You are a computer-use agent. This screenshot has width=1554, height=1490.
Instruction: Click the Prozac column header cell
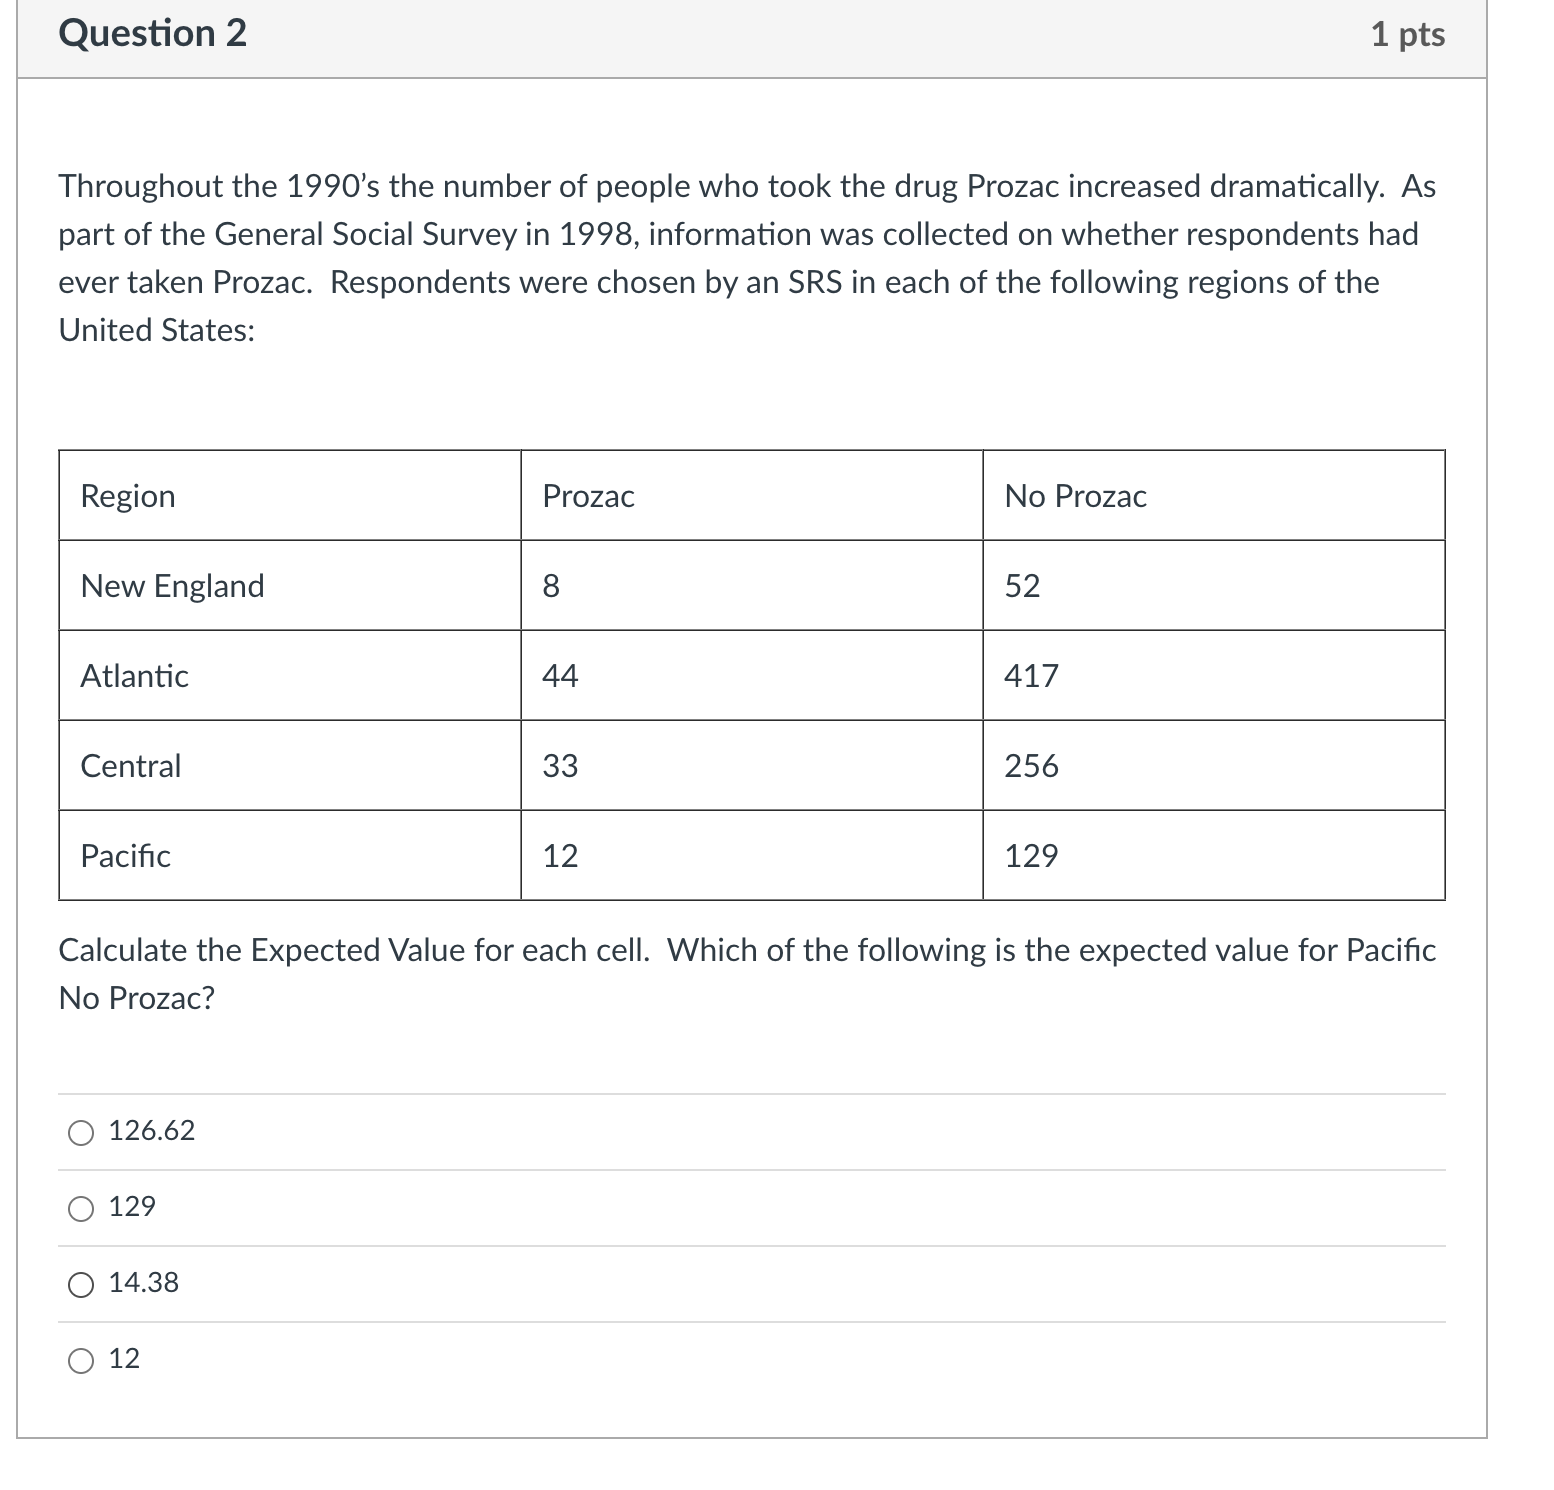tap(588, 495)
